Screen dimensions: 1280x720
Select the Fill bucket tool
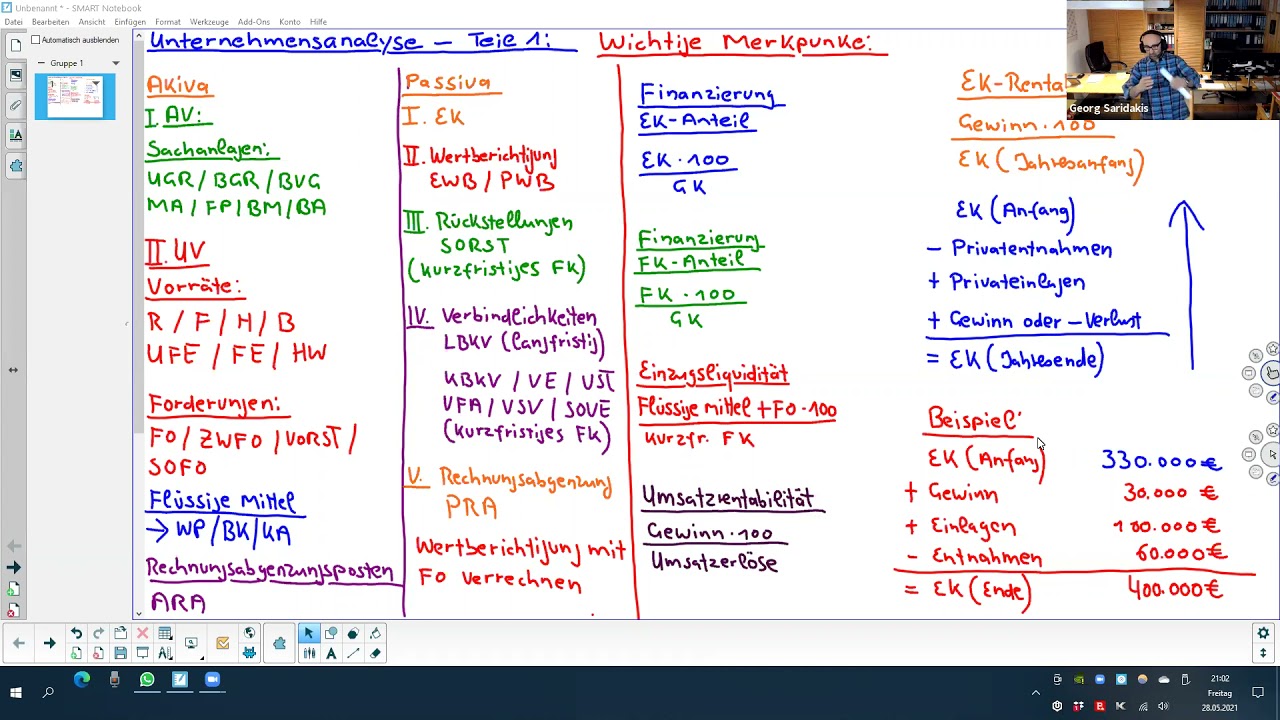pyautogui.click(x=375, y=633)
